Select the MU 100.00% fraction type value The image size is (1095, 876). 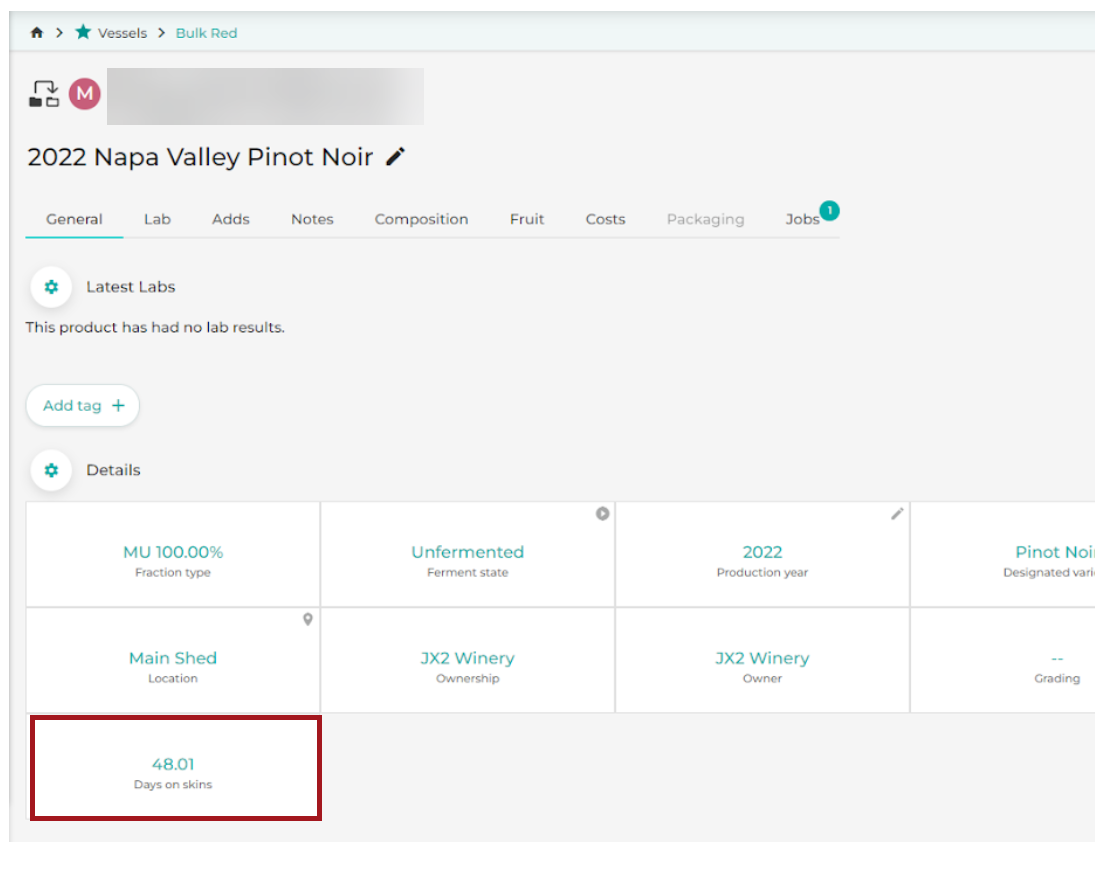173,552
